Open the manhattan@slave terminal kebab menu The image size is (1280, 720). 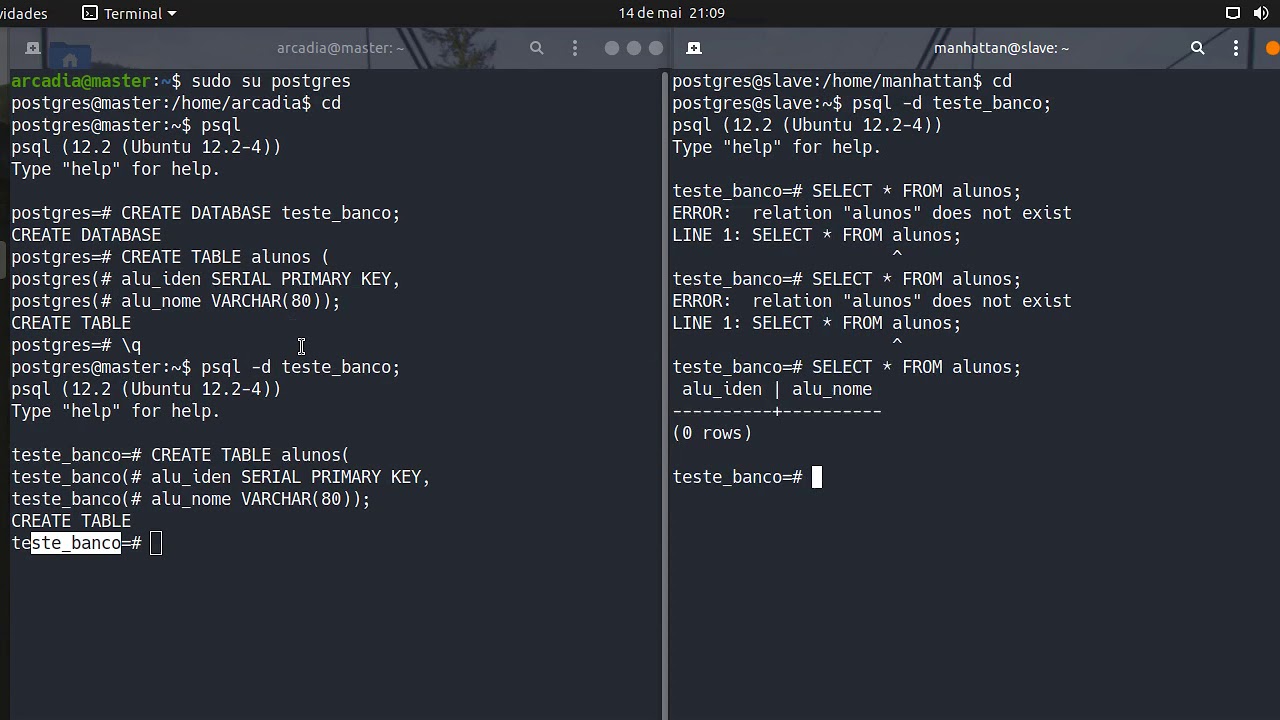coord(1236,48)
